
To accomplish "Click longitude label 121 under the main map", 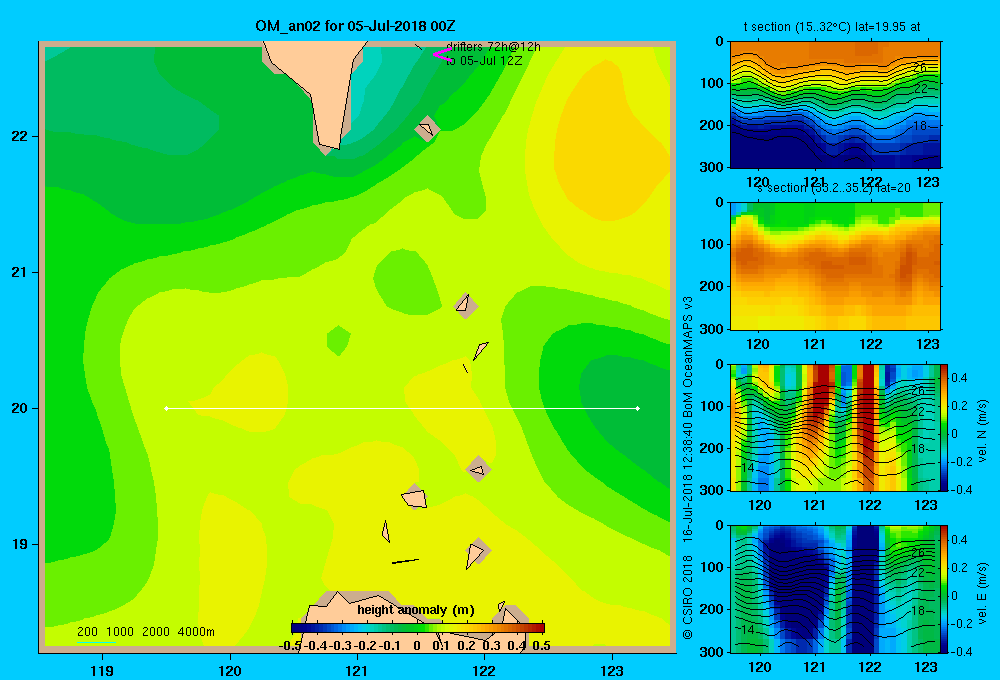I will click(x=357, y=670).
